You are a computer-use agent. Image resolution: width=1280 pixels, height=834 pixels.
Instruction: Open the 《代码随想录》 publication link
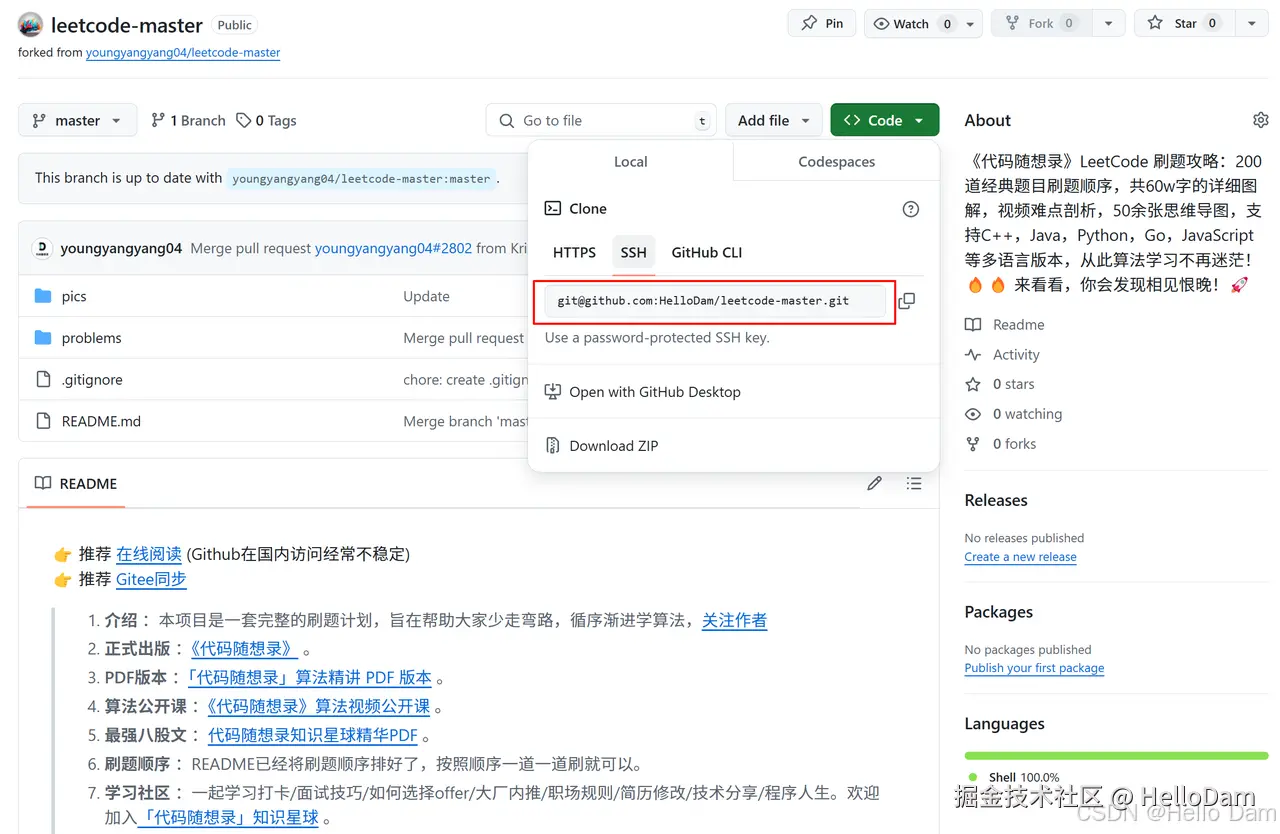click(x=243, y=649)
